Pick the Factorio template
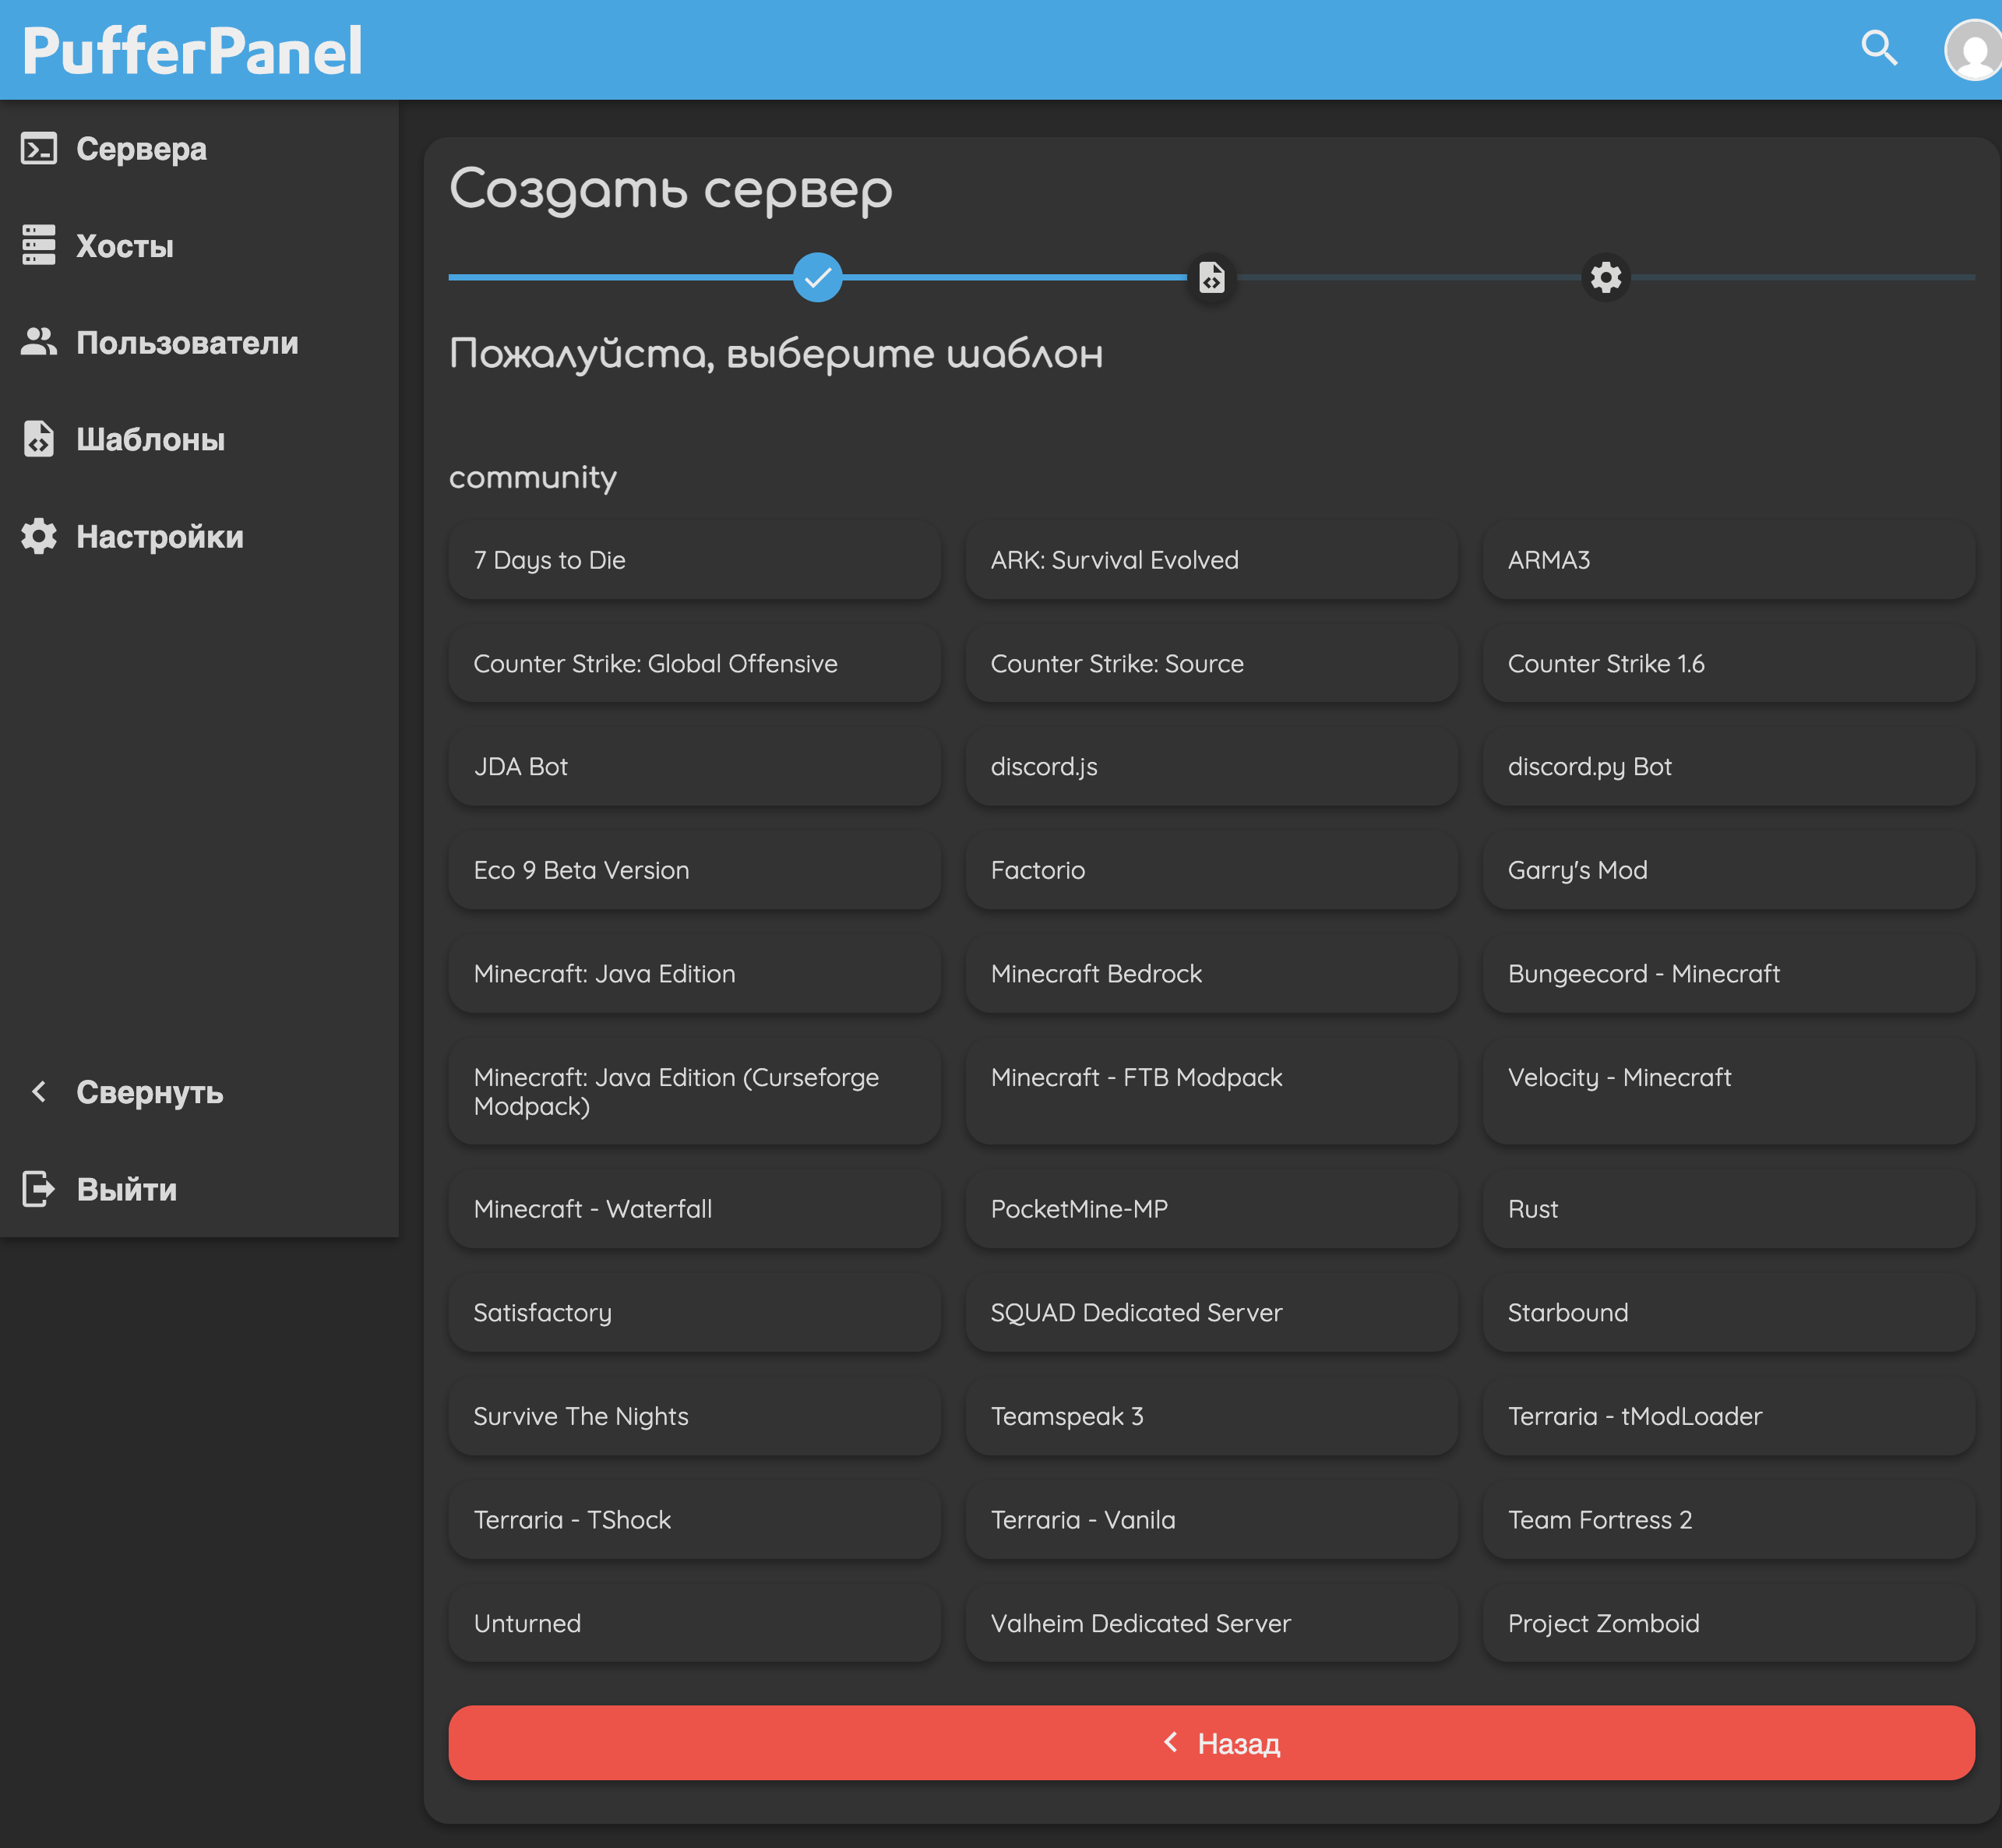The width and height of the screenshot is (2002, 1848). point(1211,870)
